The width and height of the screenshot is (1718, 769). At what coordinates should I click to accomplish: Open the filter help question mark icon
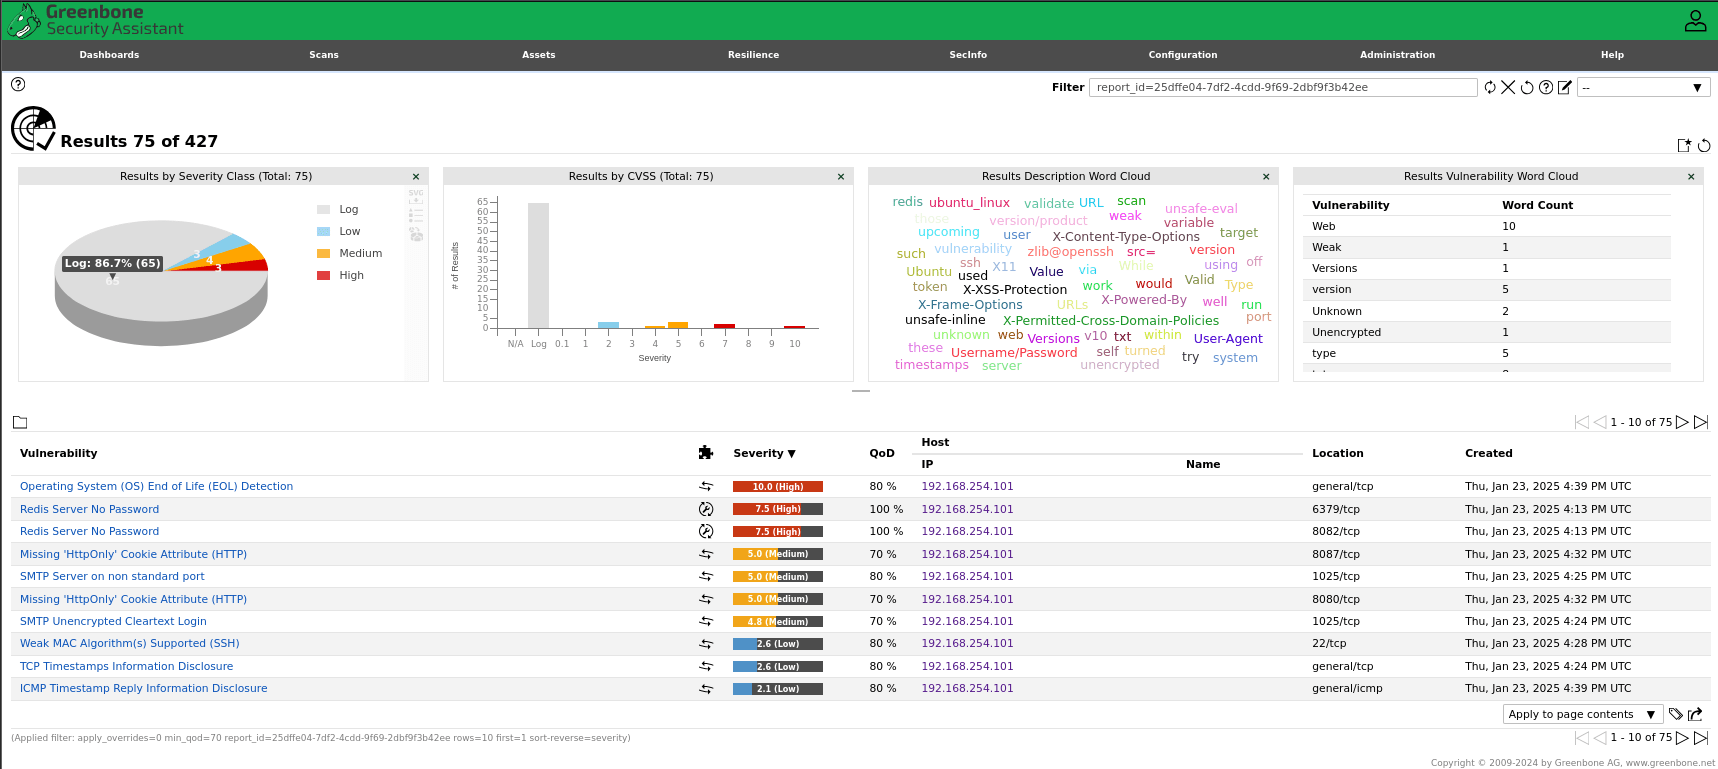click(1546, 87)
